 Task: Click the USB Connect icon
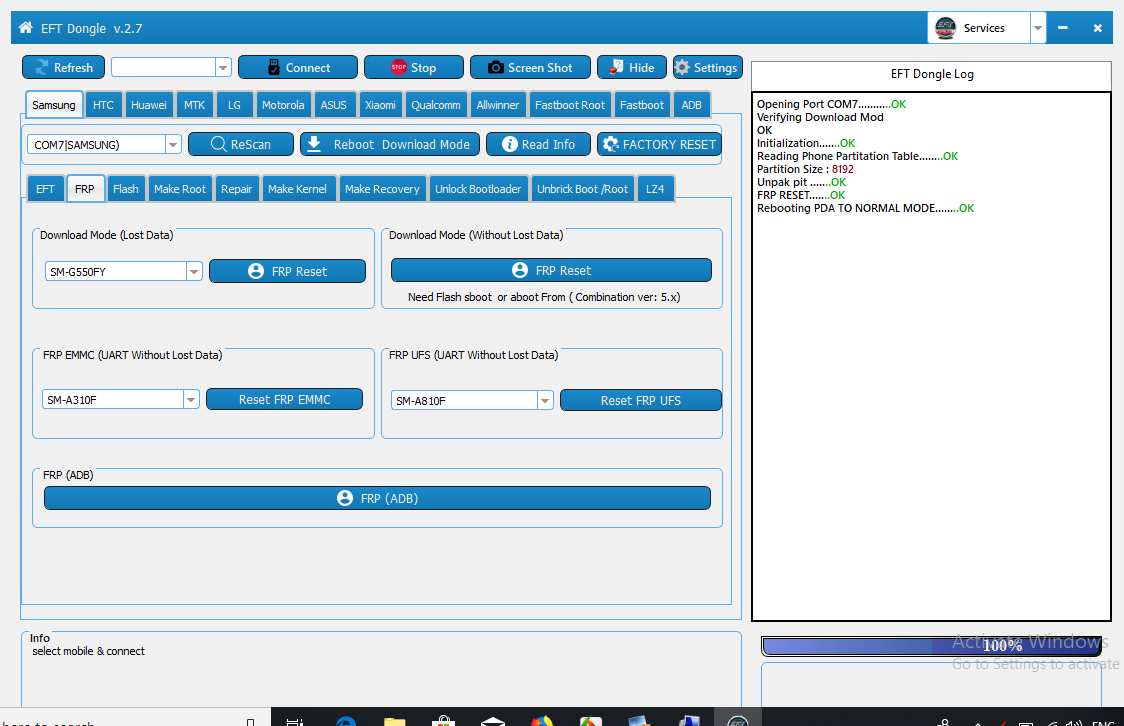tap(274, 67)
